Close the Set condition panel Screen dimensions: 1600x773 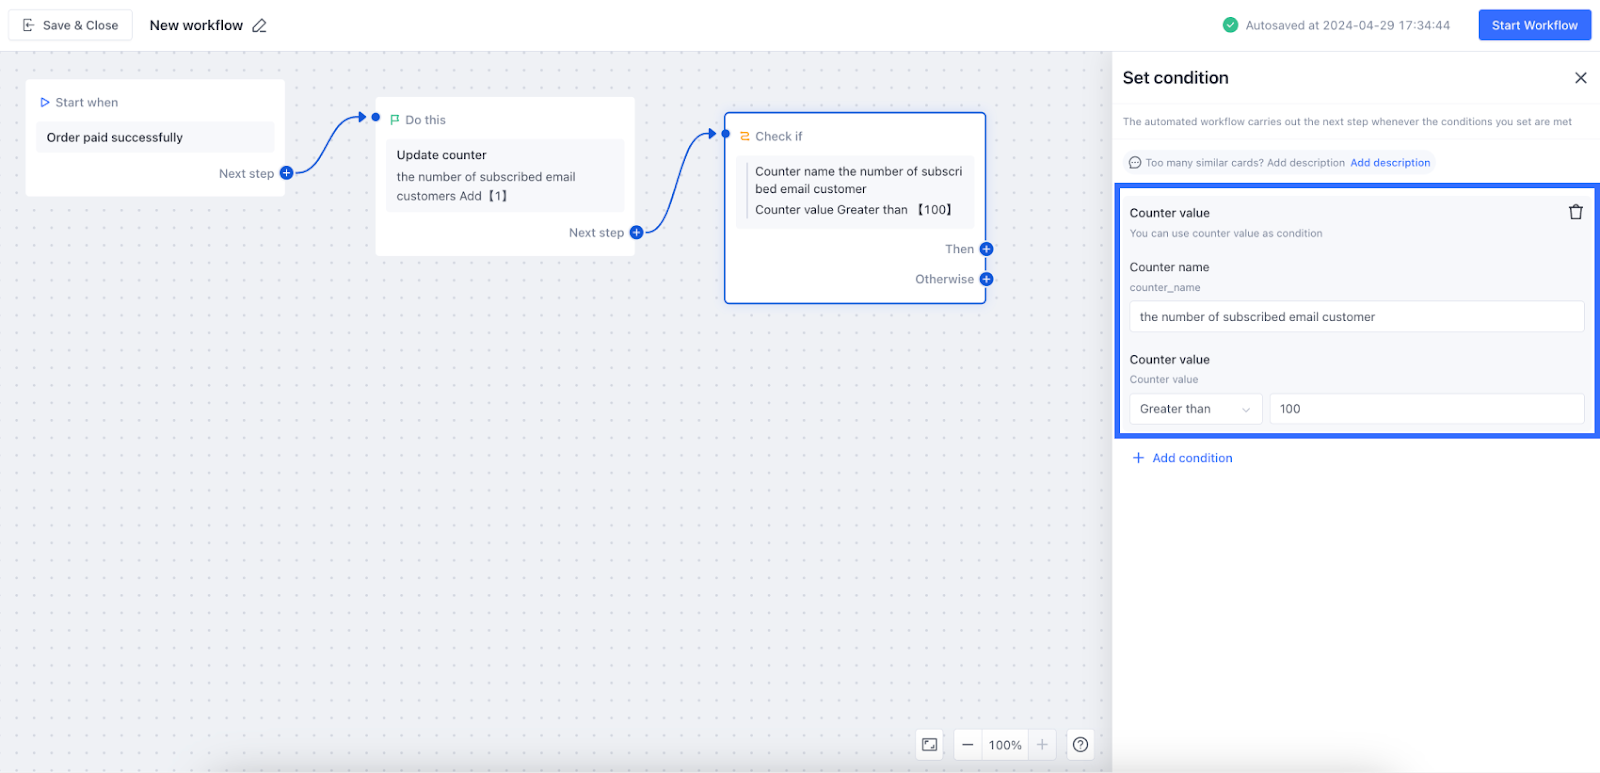click(x=1580, y=78)
